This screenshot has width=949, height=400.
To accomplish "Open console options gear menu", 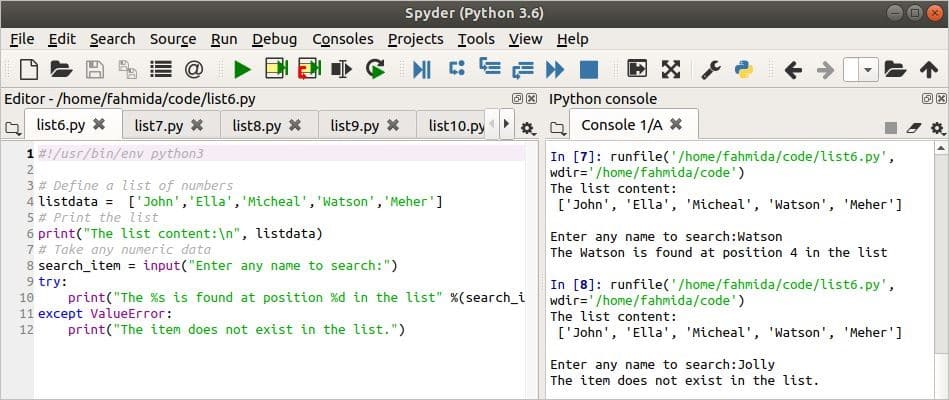I will (938, 128).
